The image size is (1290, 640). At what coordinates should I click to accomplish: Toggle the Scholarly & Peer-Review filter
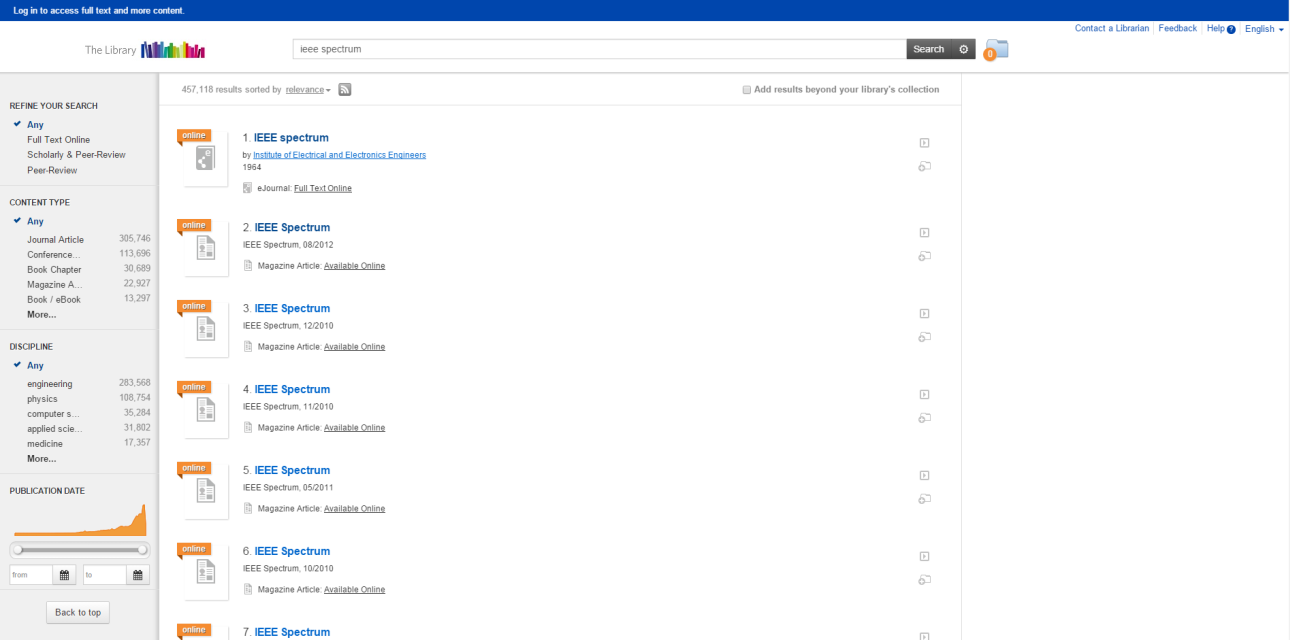[76, 155]
